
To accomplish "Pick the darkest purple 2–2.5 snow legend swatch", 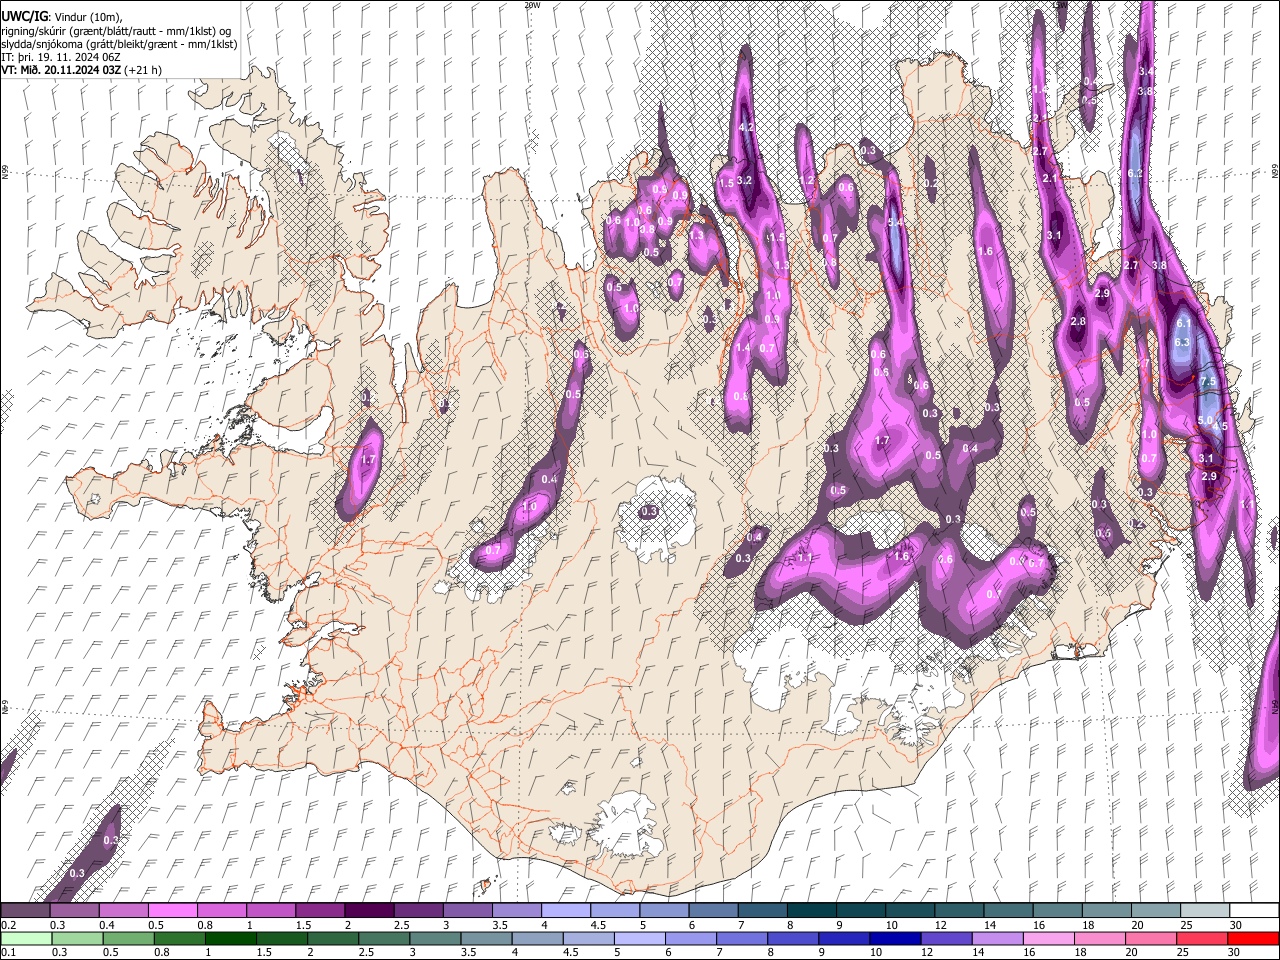I will click(368, 911).
